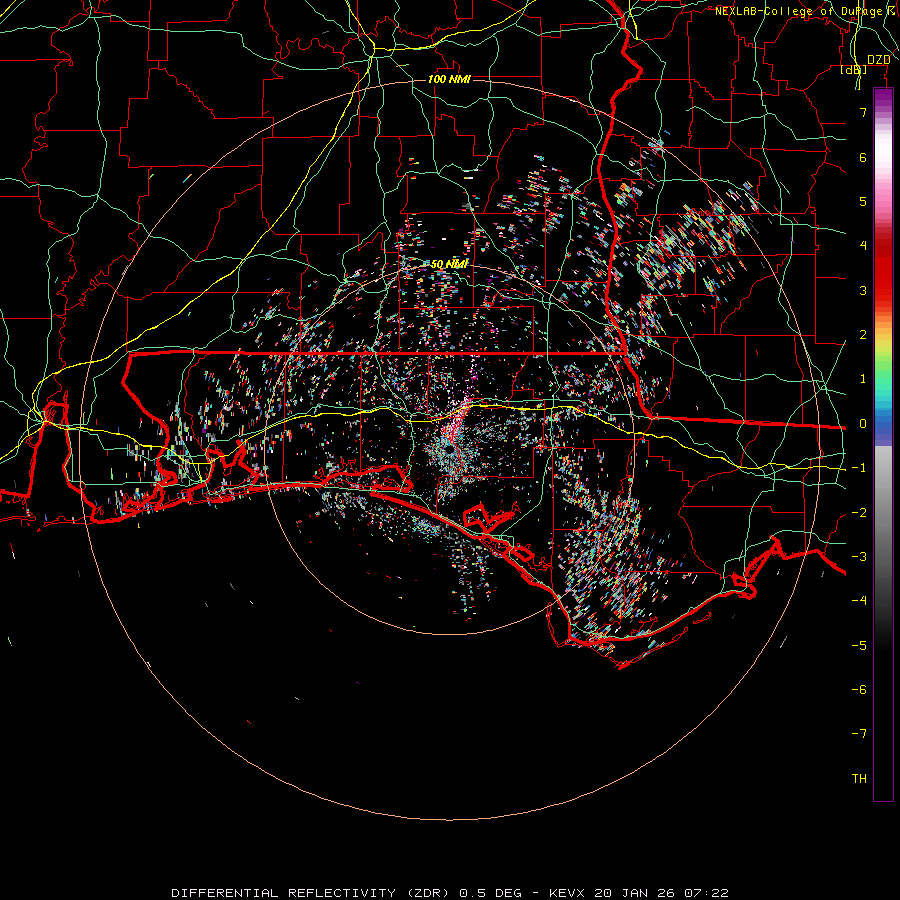This screenshot has width=900, height=900.
Task: Click the 1 dB value on color scale
Action: coord(863,379)
